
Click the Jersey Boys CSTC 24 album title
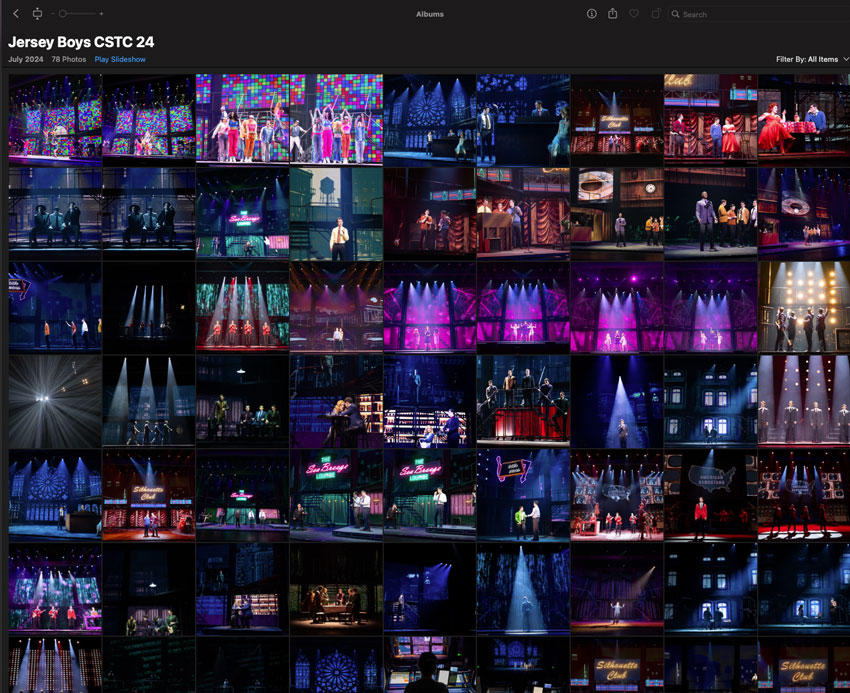click(81, 42)
